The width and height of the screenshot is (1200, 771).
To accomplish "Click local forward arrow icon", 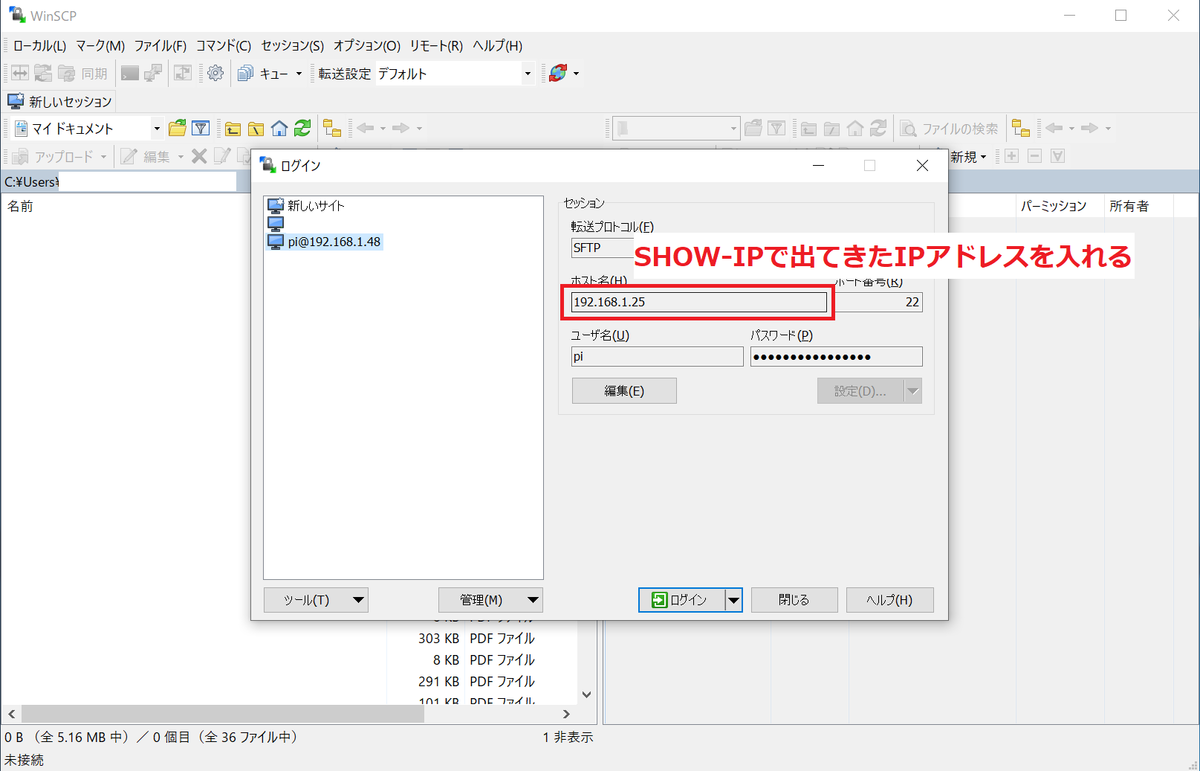I will (x=400, y=128).
